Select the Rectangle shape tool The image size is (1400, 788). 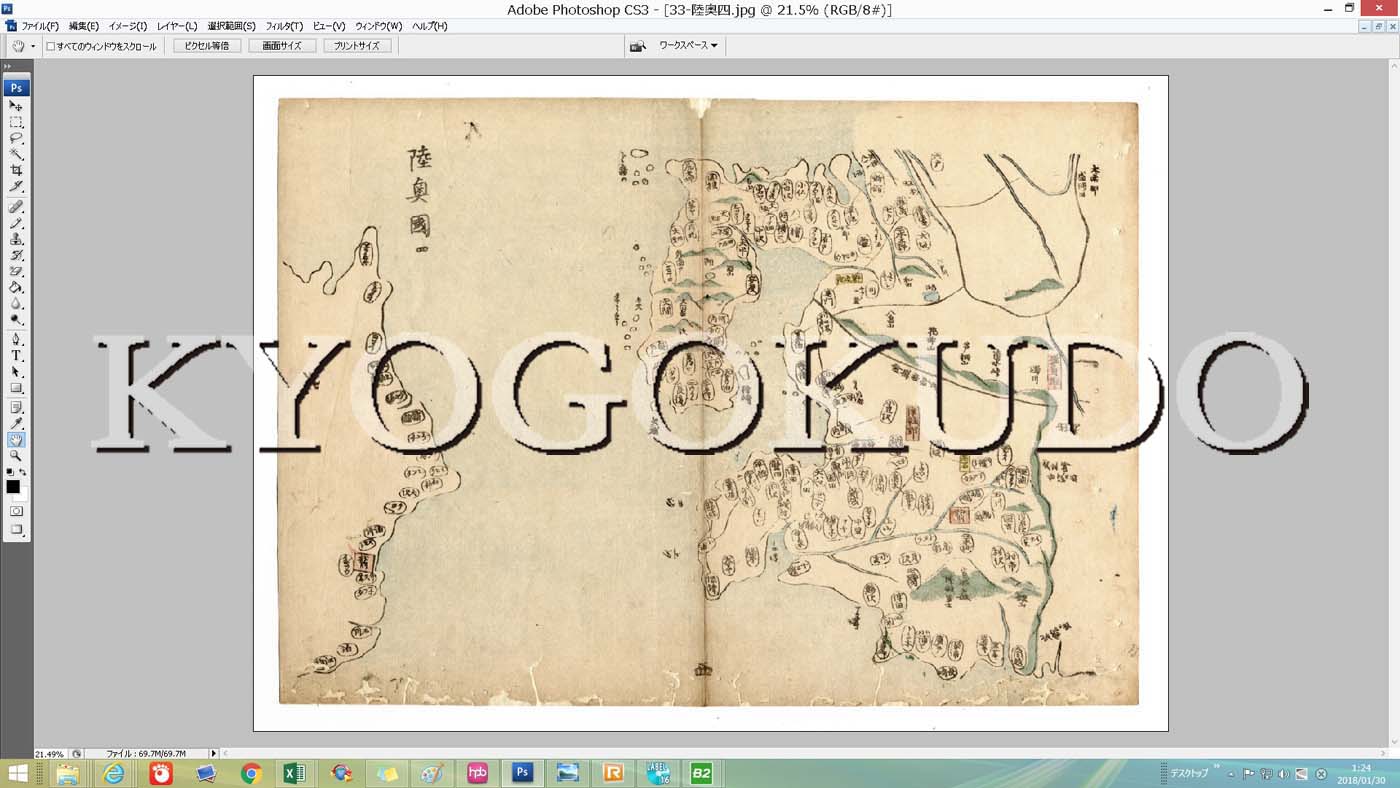coord(16,387)
